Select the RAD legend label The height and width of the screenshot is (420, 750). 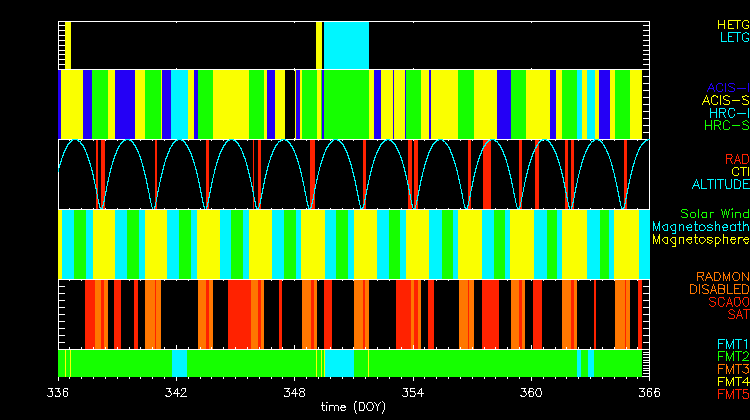click(736, 159)
